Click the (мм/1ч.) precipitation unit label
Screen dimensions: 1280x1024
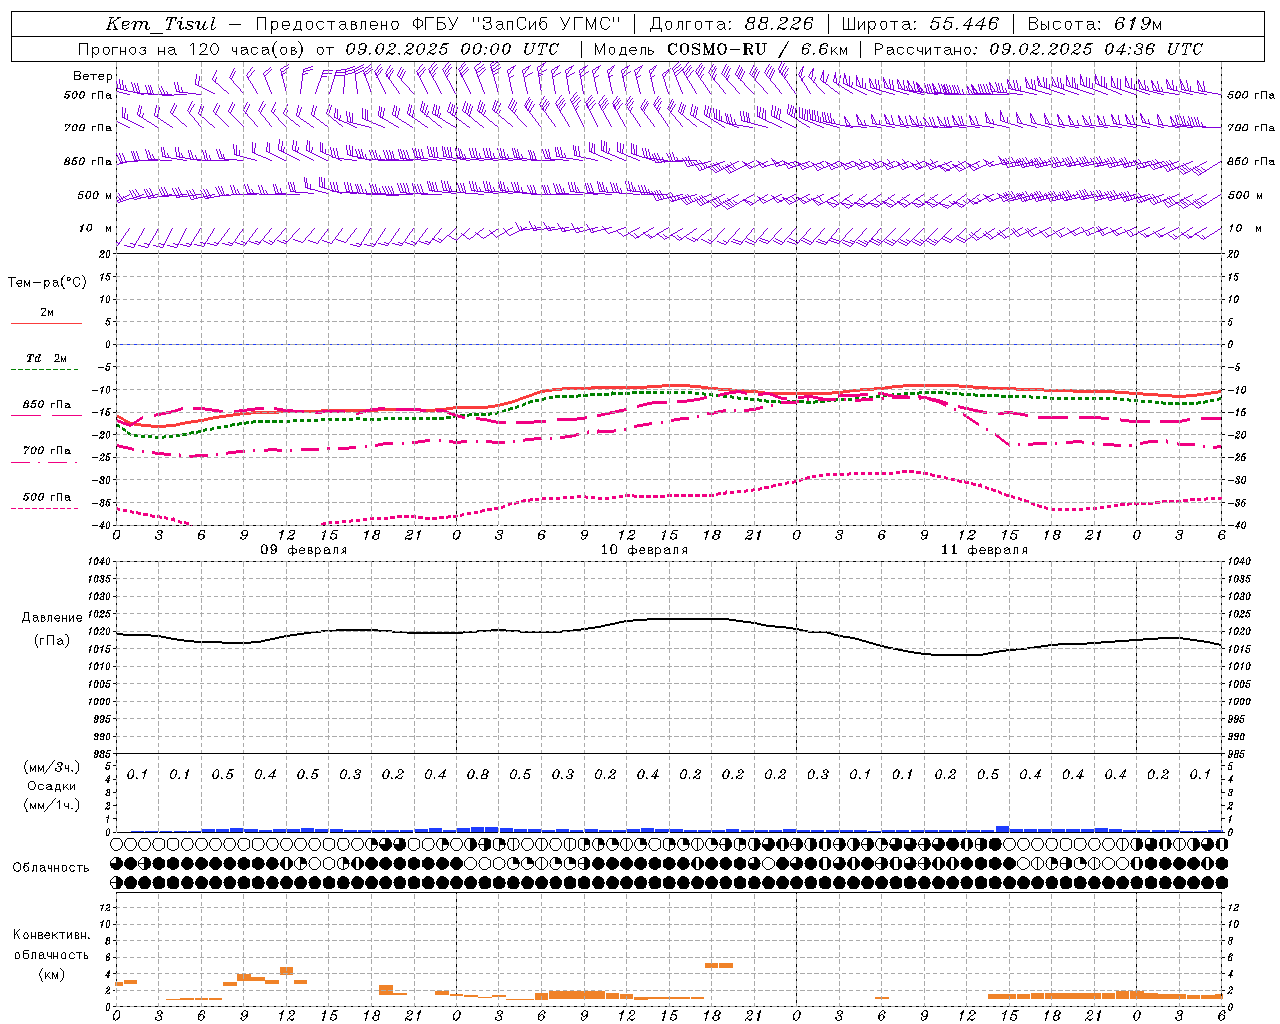(52, 805)
